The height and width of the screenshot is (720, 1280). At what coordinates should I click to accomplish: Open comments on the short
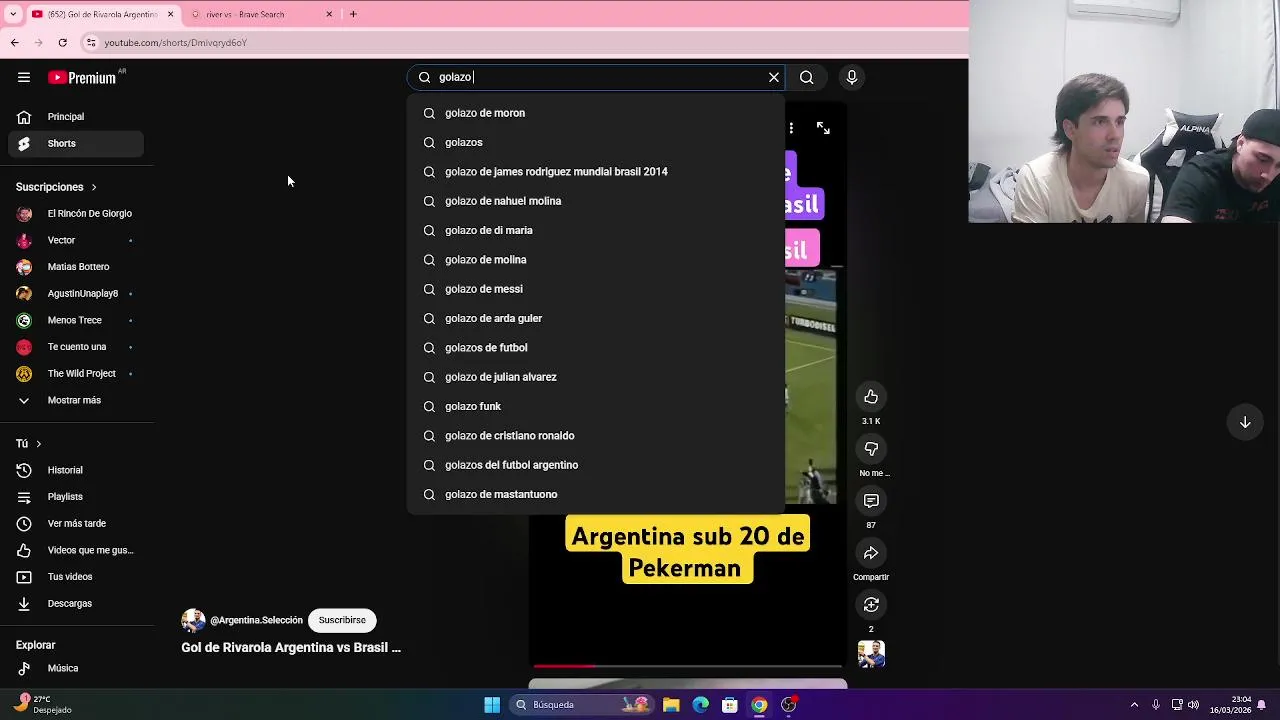click(x=871, y=501)
